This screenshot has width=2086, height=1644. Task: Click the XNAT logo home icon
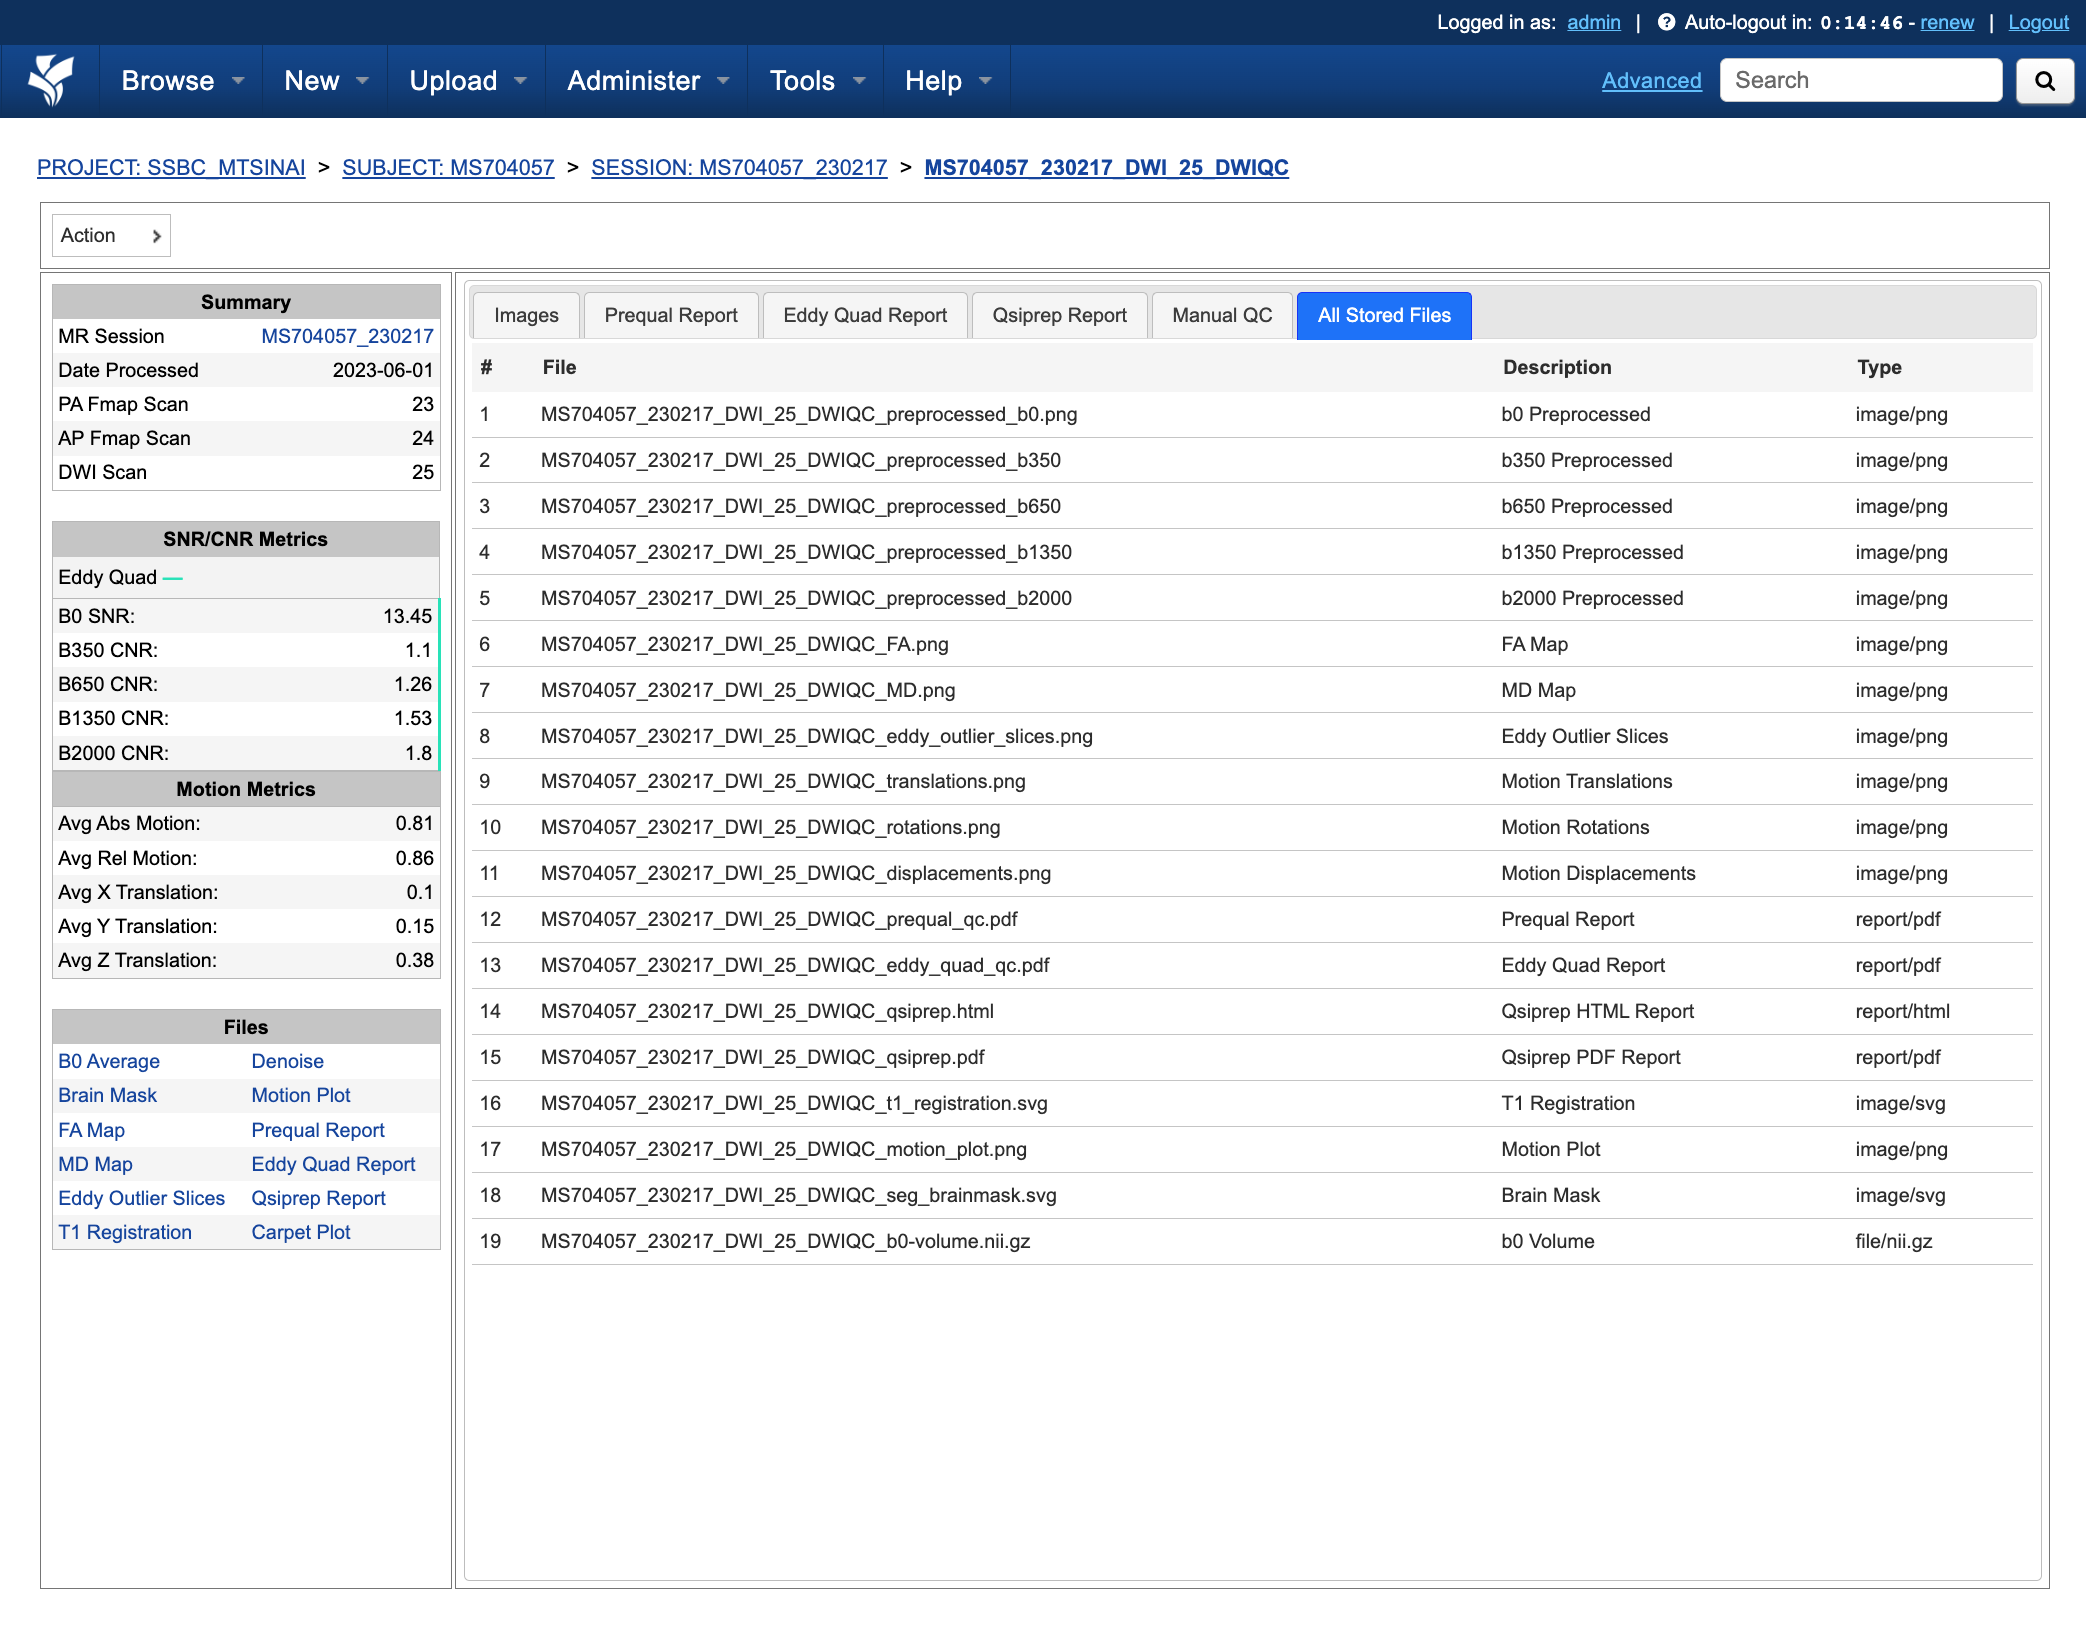pos(50,80)
